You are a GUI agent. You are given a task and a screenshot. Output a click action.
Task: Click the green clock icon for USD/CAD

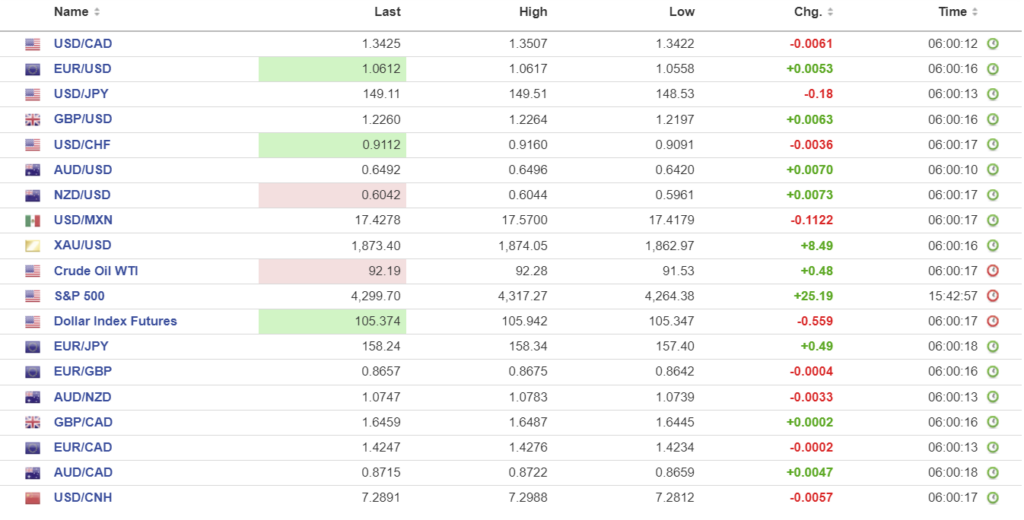(x=993, y=44)
